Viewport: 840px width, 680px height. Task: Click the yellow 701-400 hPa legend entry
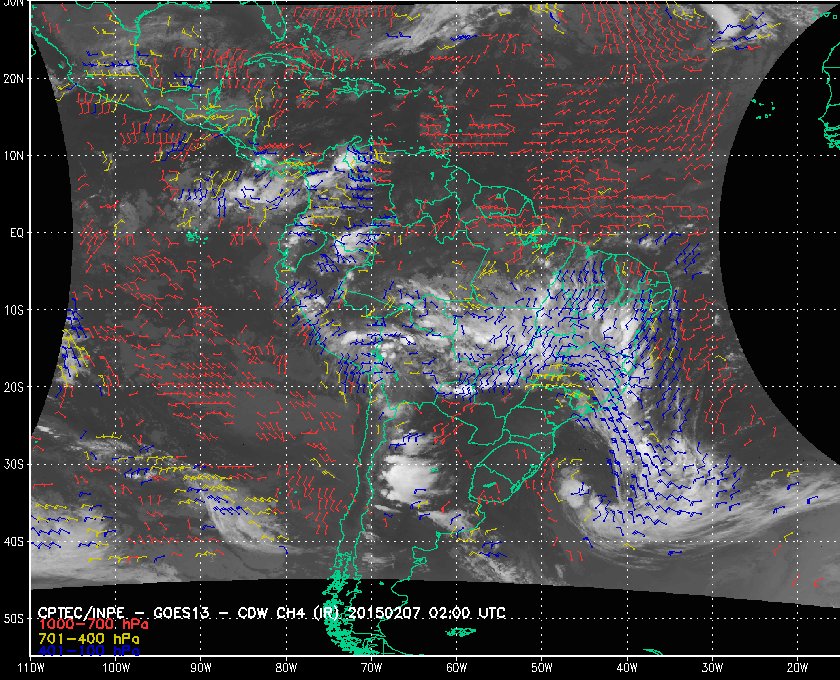[x=89, y=639]
